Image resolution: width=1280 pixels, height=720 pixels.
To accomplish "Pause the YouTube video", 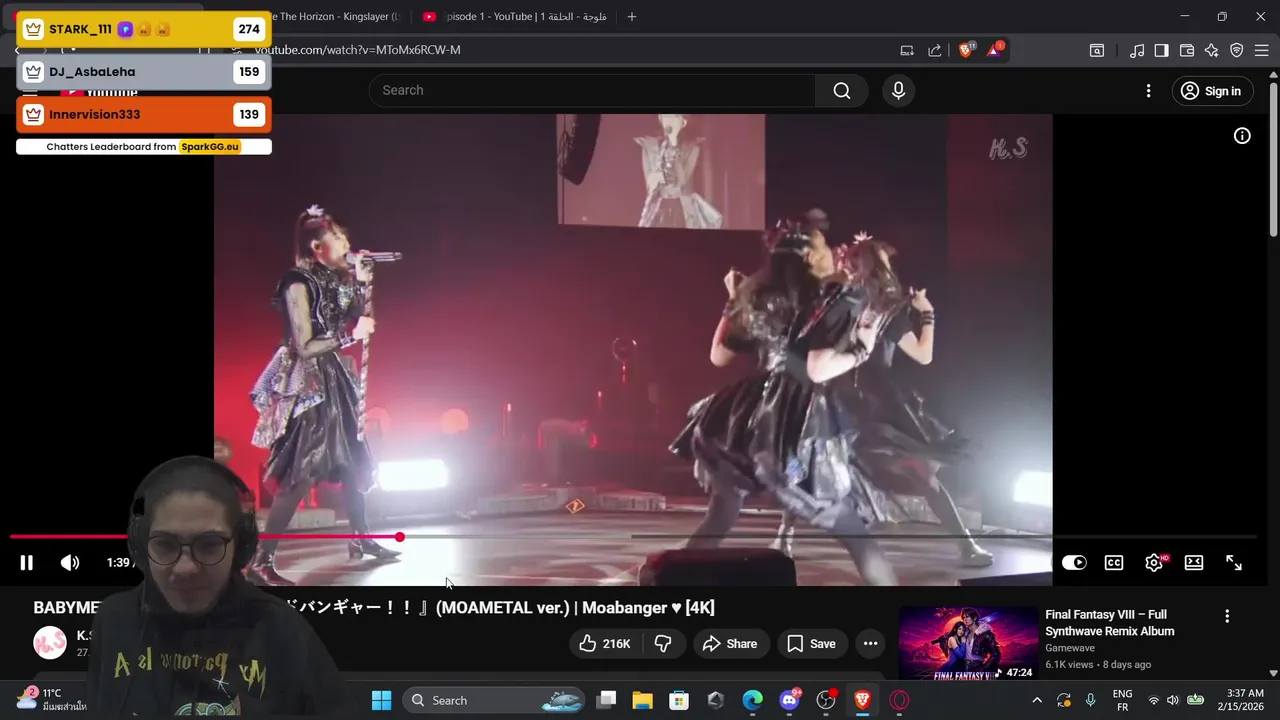I will pyautogui.click(x=27, y=563).
